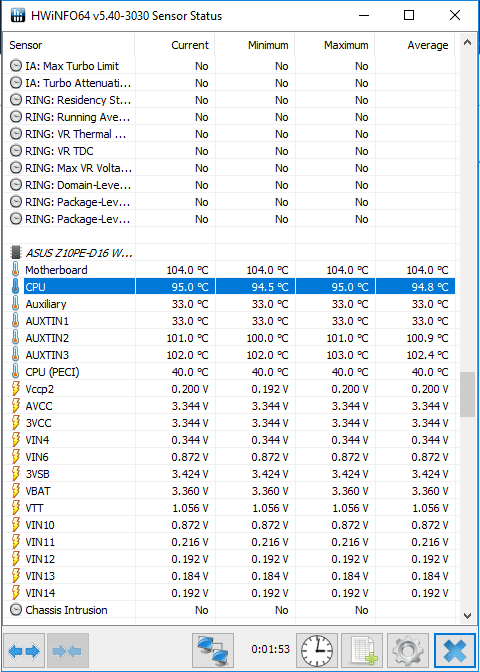Select the AUXTIN1 sensor row
Screen dimensions: 480x672
click(229, 321)
